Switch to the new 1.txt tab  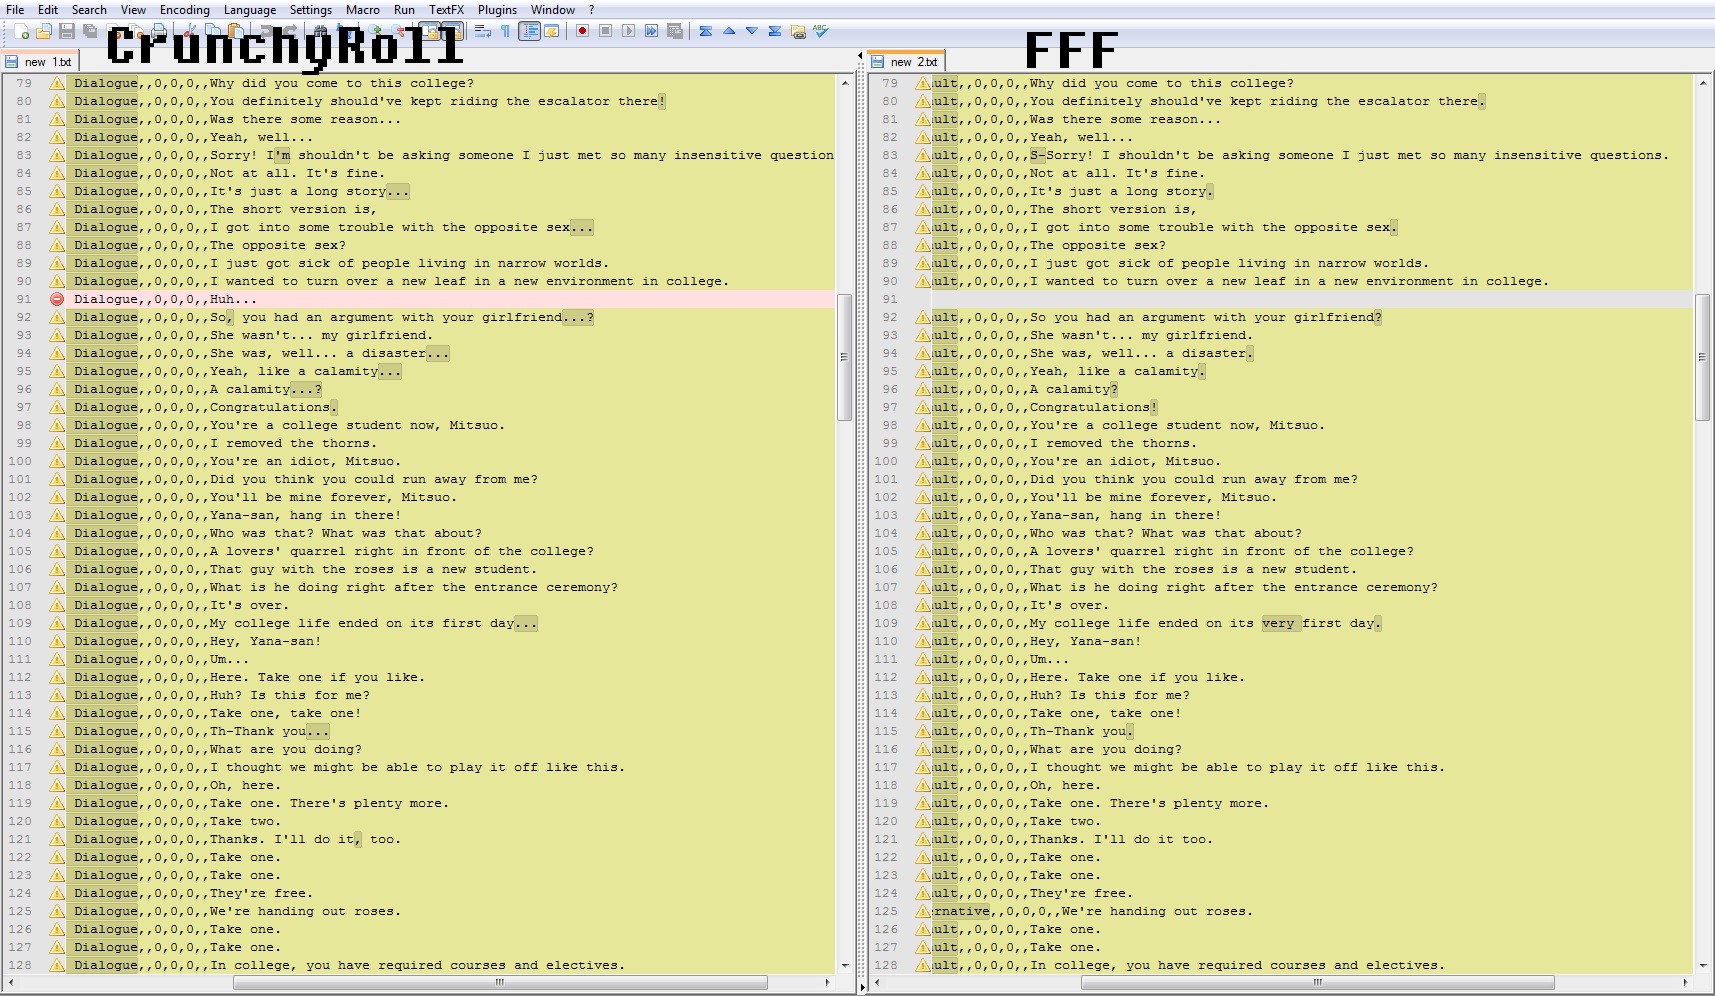click(x=40, y=61)
